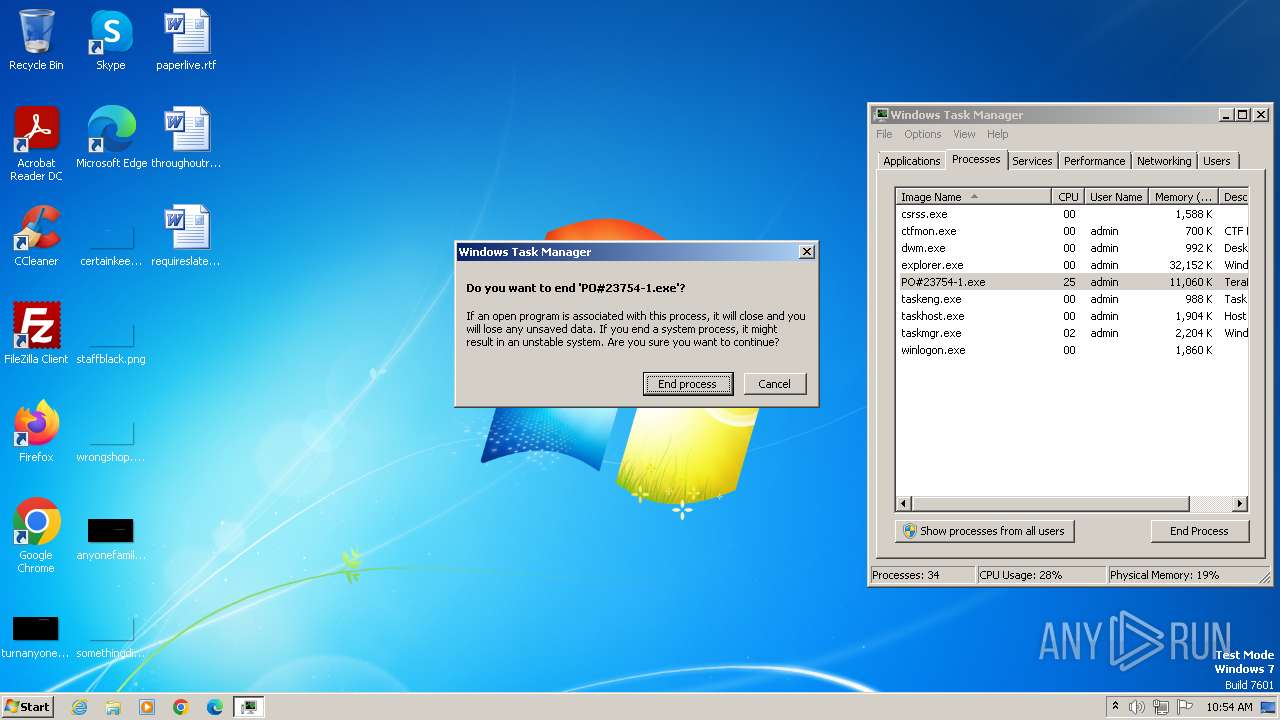The width and height of the screenshot is (1280, 720).
Task: Open Chrome from the taskbar
Action: tap(181, 707)
